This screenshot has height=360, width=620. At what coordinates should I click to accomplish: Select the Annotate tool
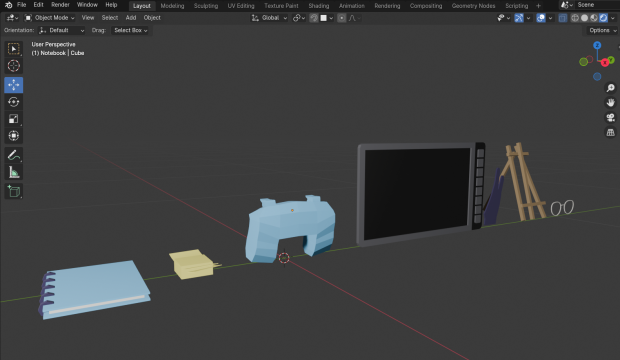tap(13, 155)
